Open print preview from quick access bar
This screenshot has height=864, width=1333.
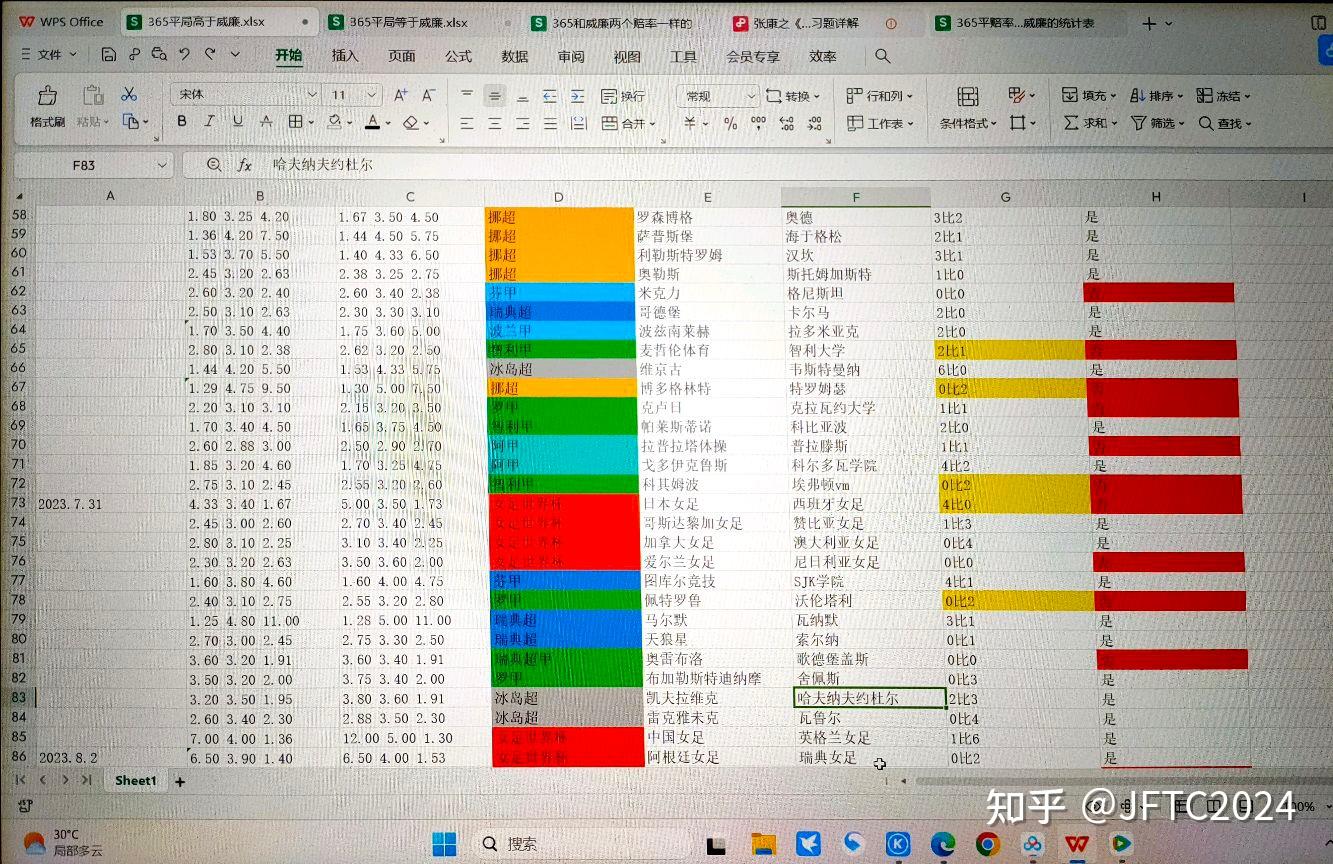tap(158, 56)
